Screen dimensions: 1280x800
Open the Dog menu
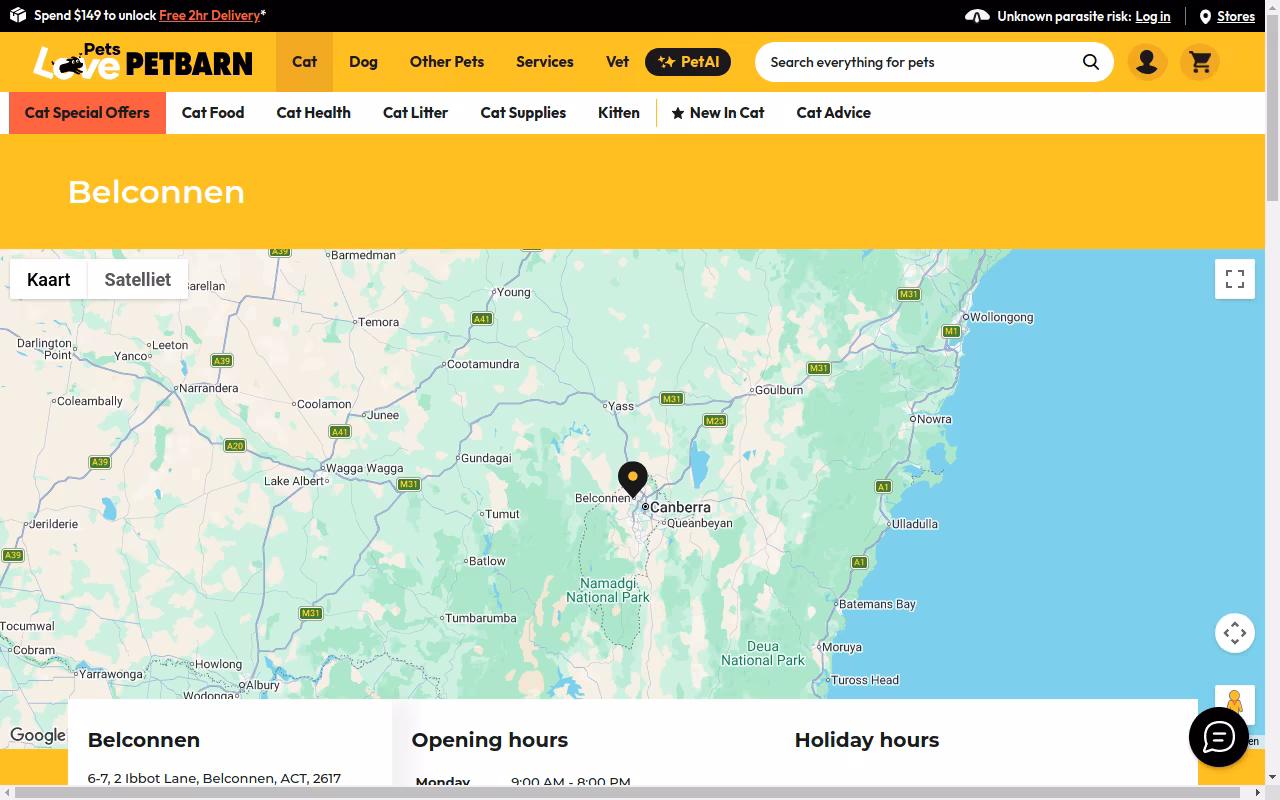point(363,62)
